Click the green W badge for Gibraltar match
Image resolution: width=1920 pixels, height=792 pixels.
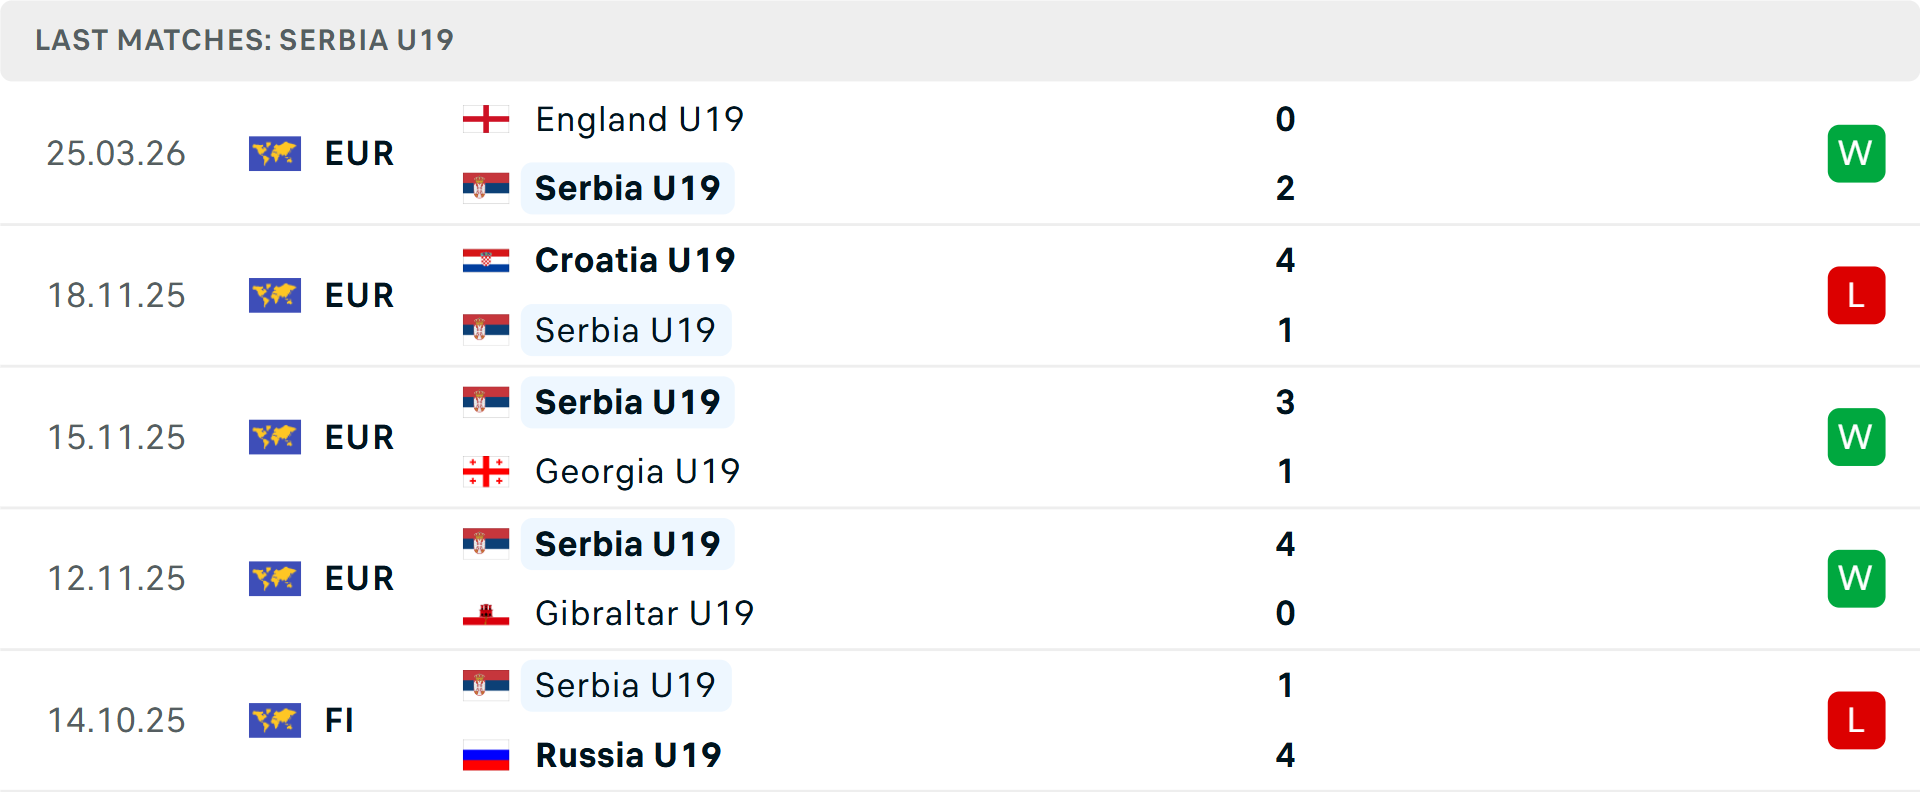(x=1856, y=578)
